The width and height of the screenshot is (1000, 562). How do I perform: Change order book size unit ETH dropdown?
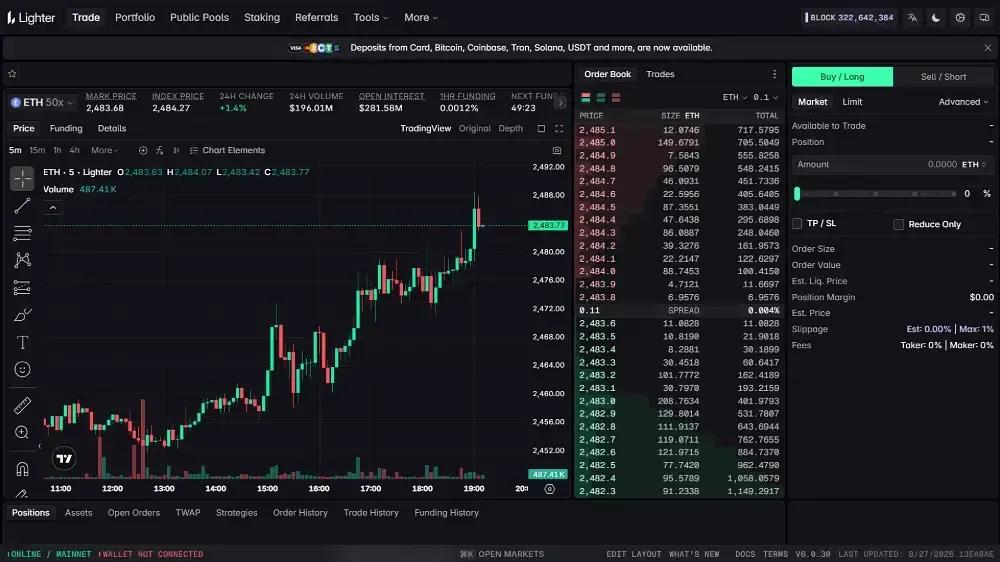click(734, 98)
